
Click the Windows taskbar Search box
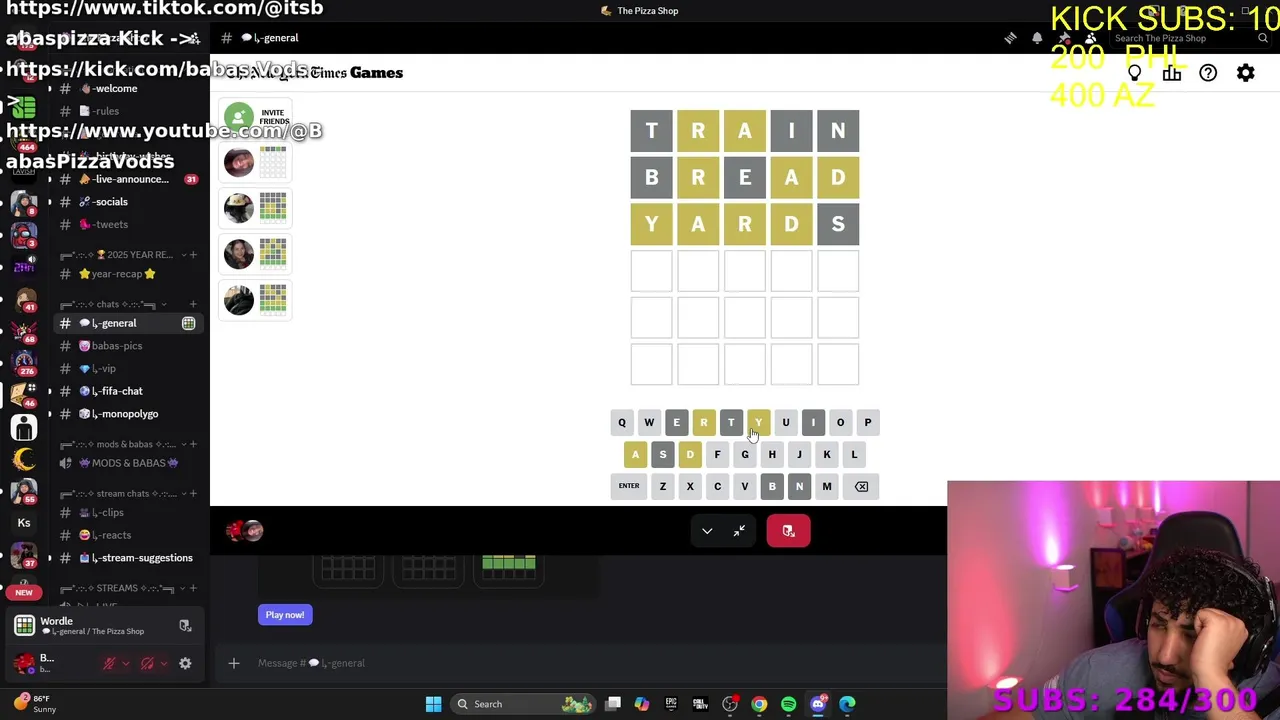[525, 704]
